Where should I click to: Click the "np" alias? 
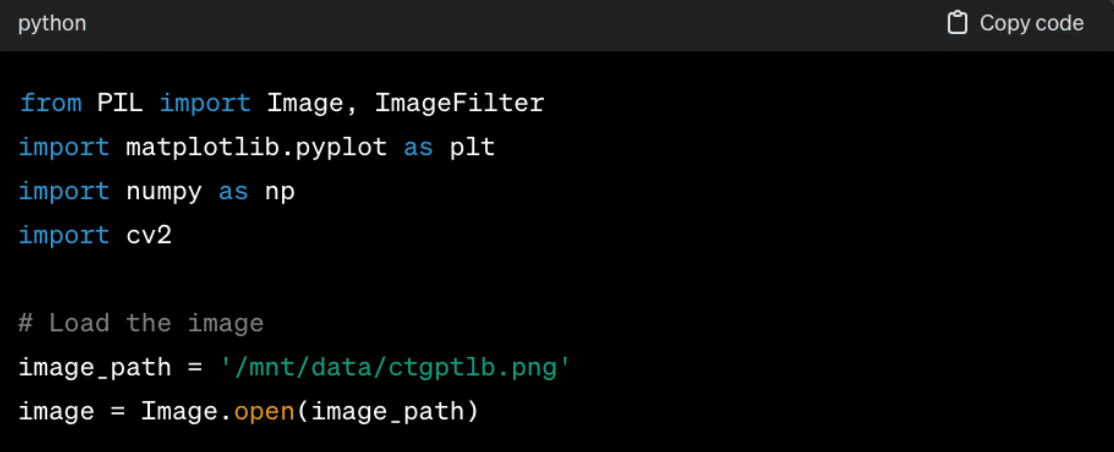click(x=280, y=191)
